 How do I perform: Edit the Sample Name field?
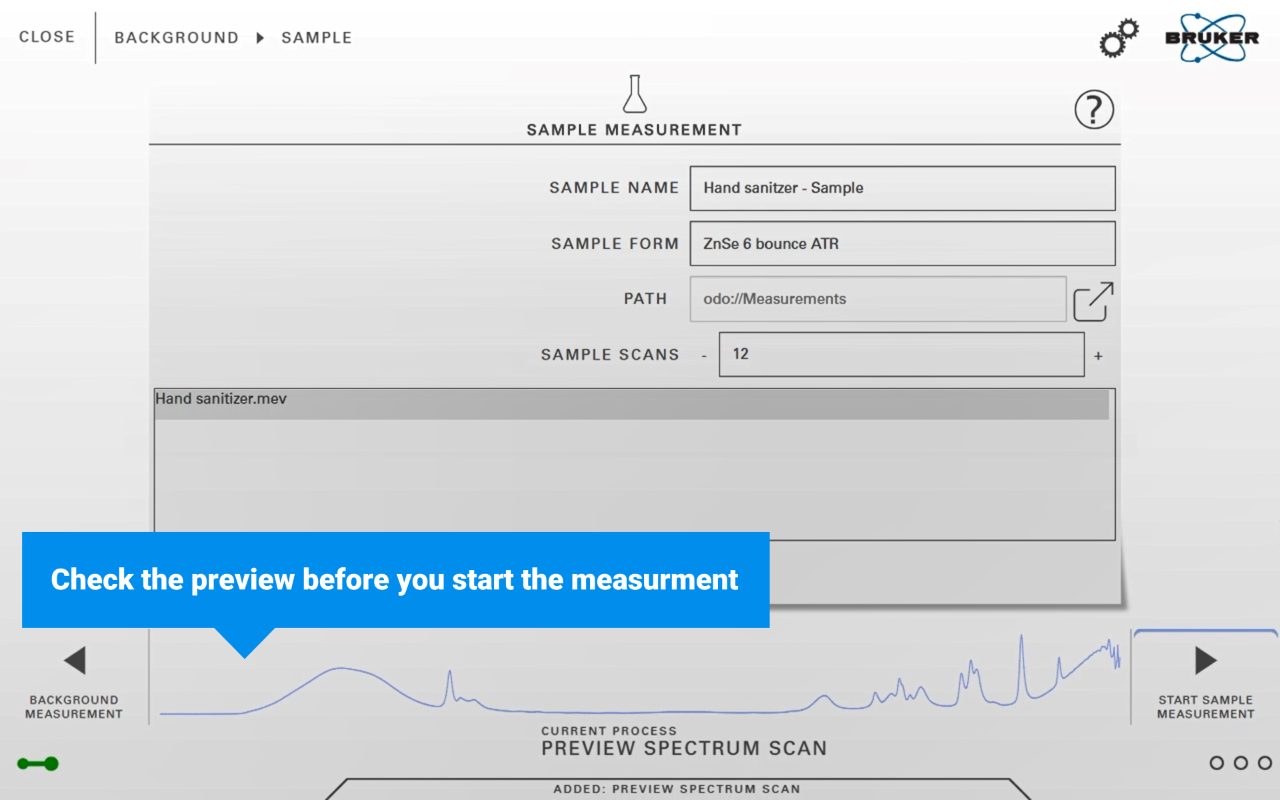pyautogui.click(x=902, y=188)
